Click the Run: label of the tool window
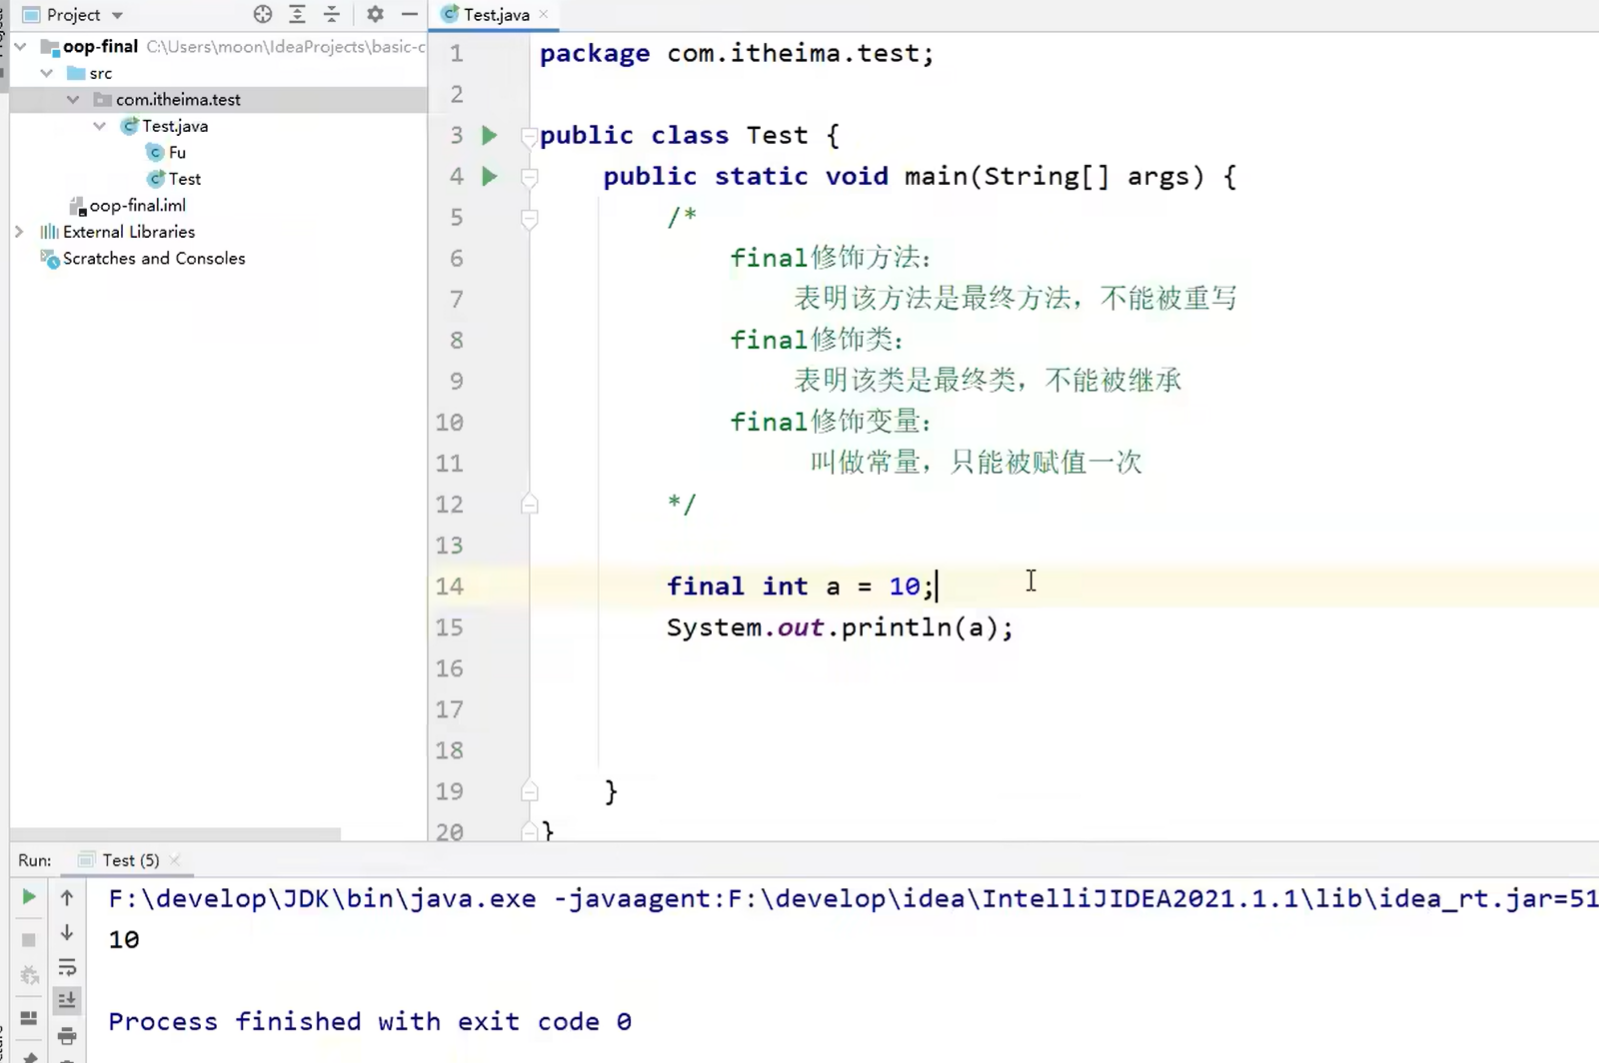 pos(34,860)
